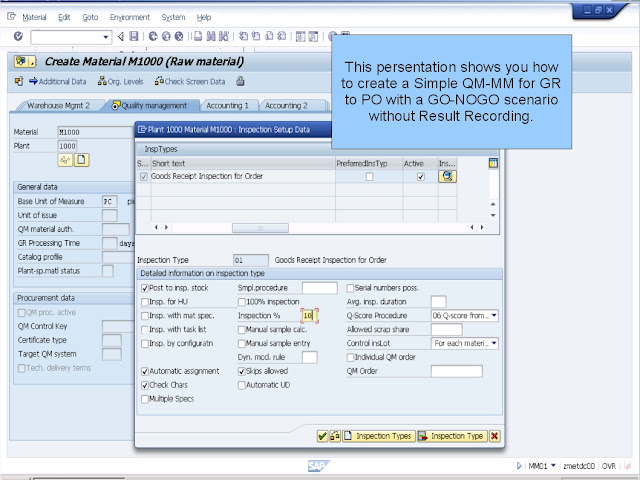Tick the 100% inspection checkbox
Viewport: 640px width, 480px height.
pos(242,302)
